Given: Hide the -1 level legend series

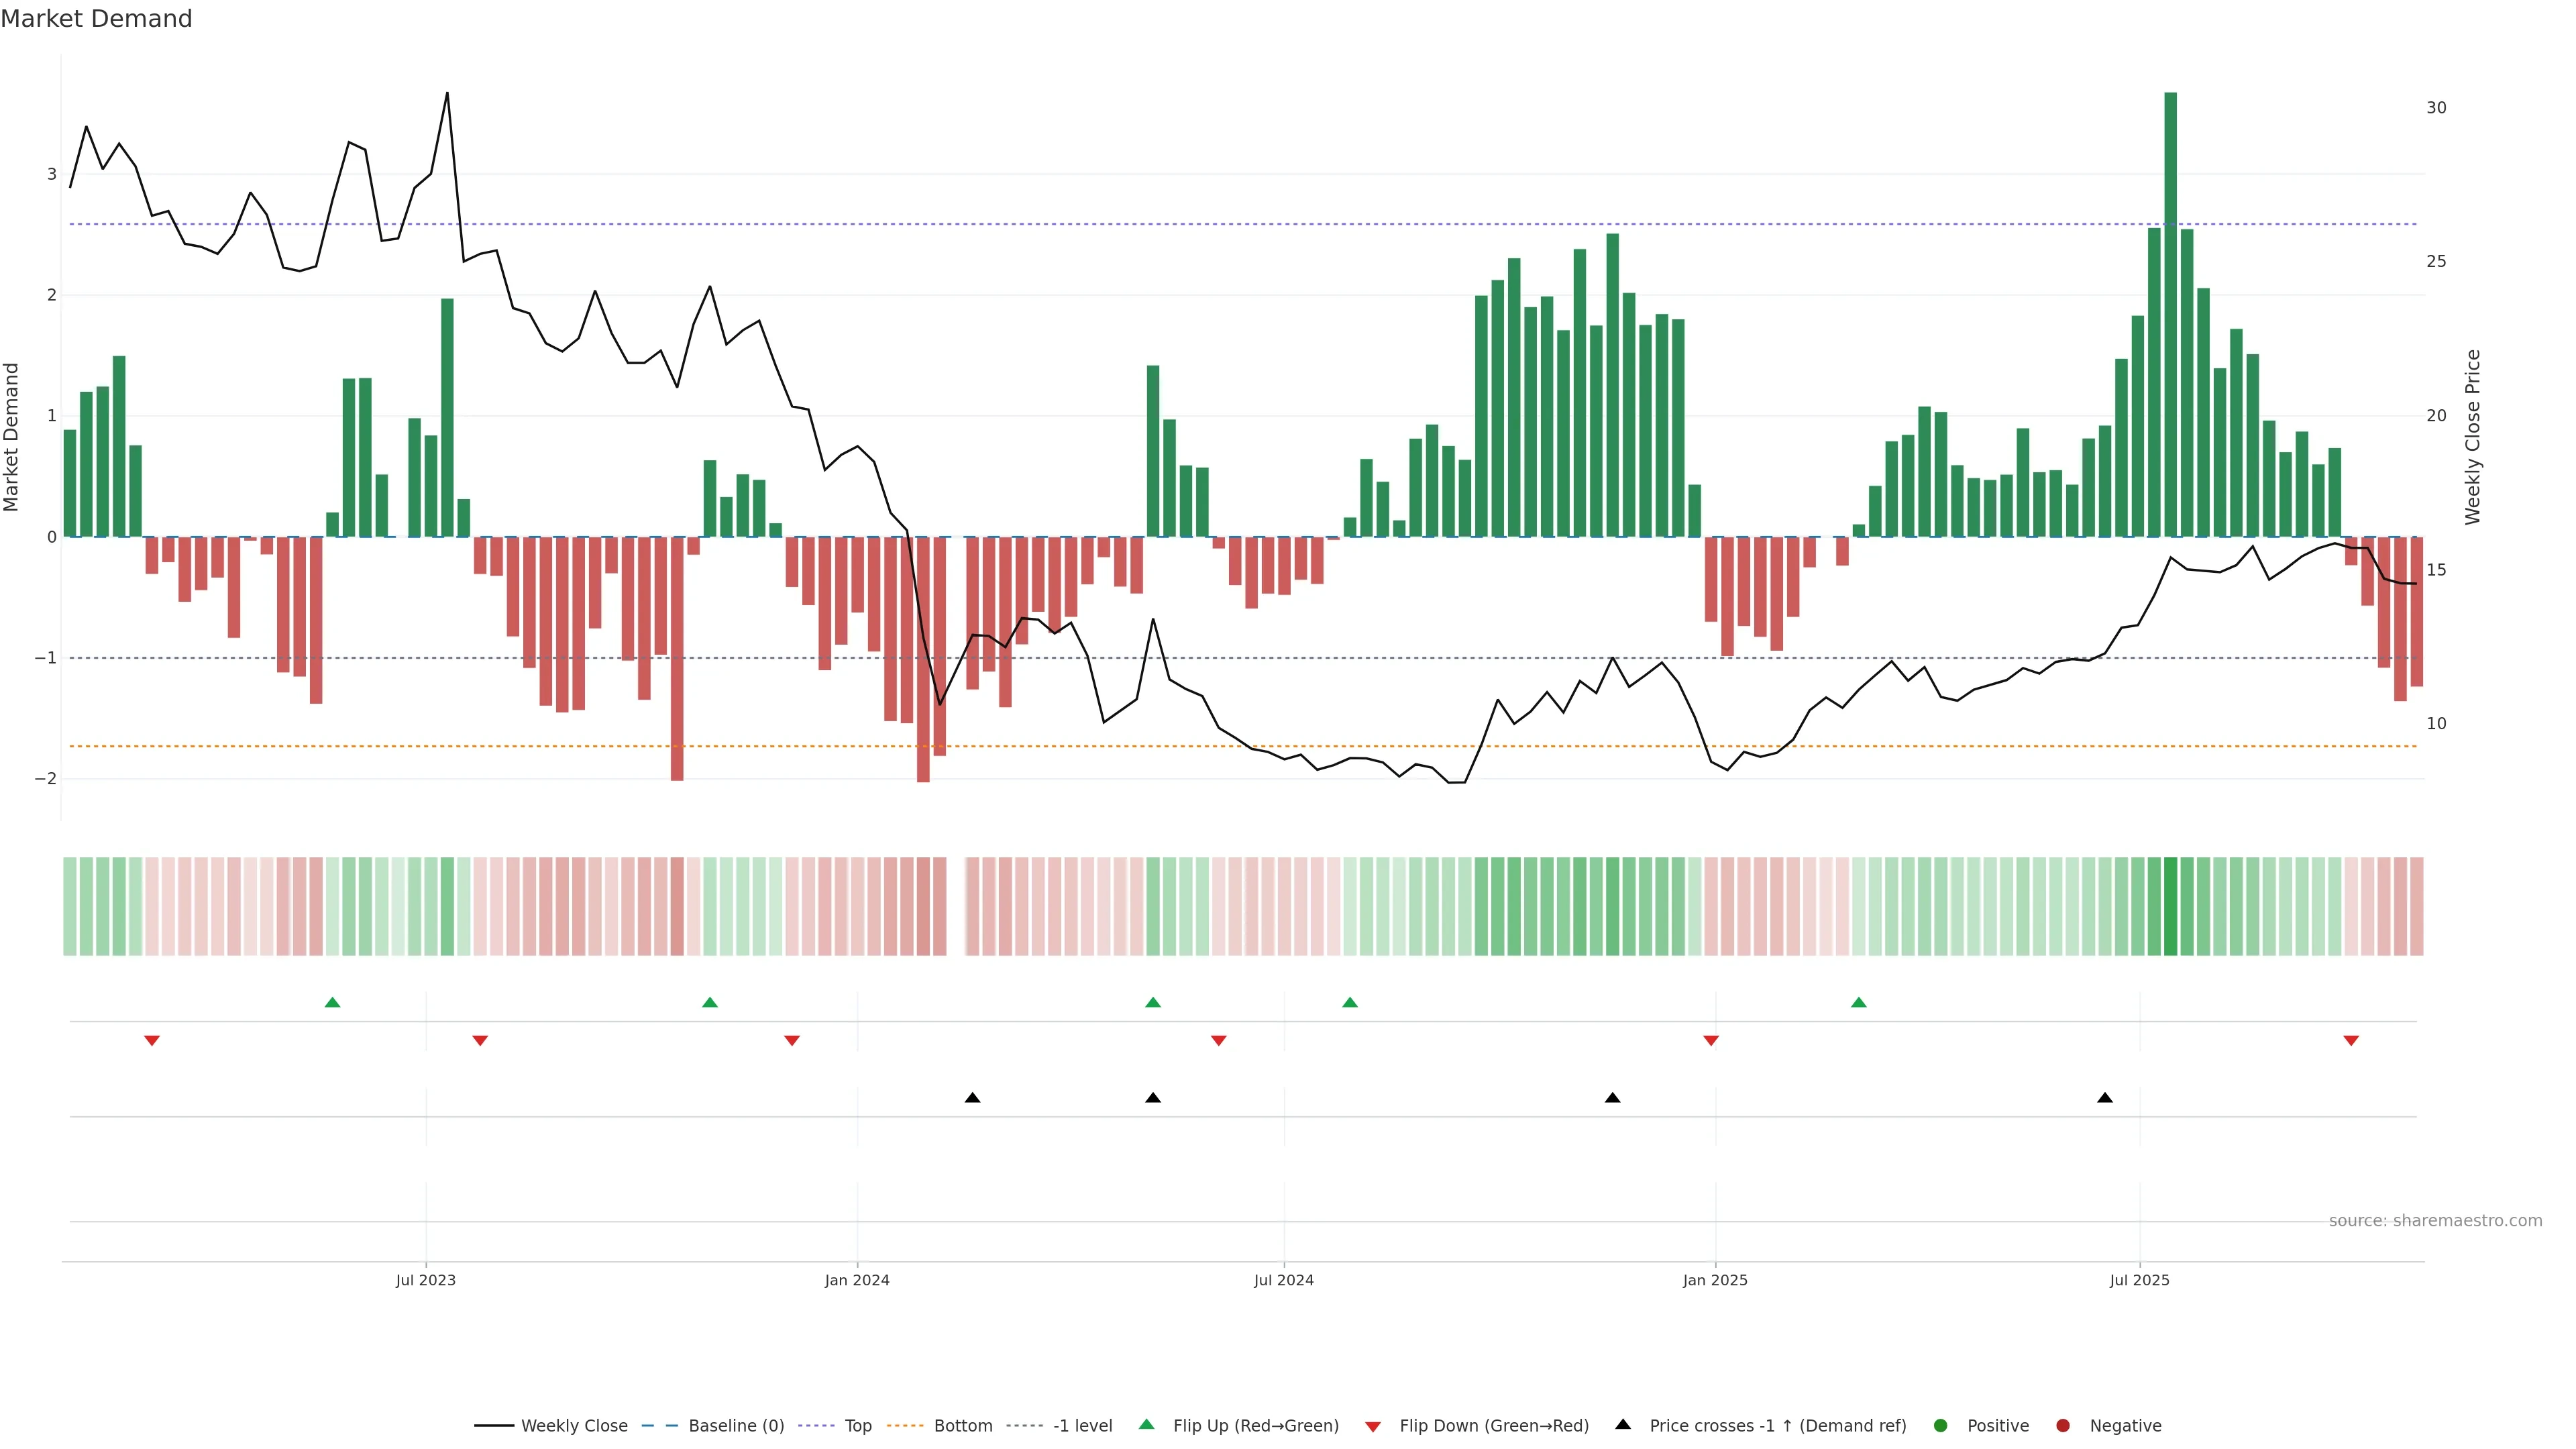Looking at the screenshot, I should 1082,1425.
